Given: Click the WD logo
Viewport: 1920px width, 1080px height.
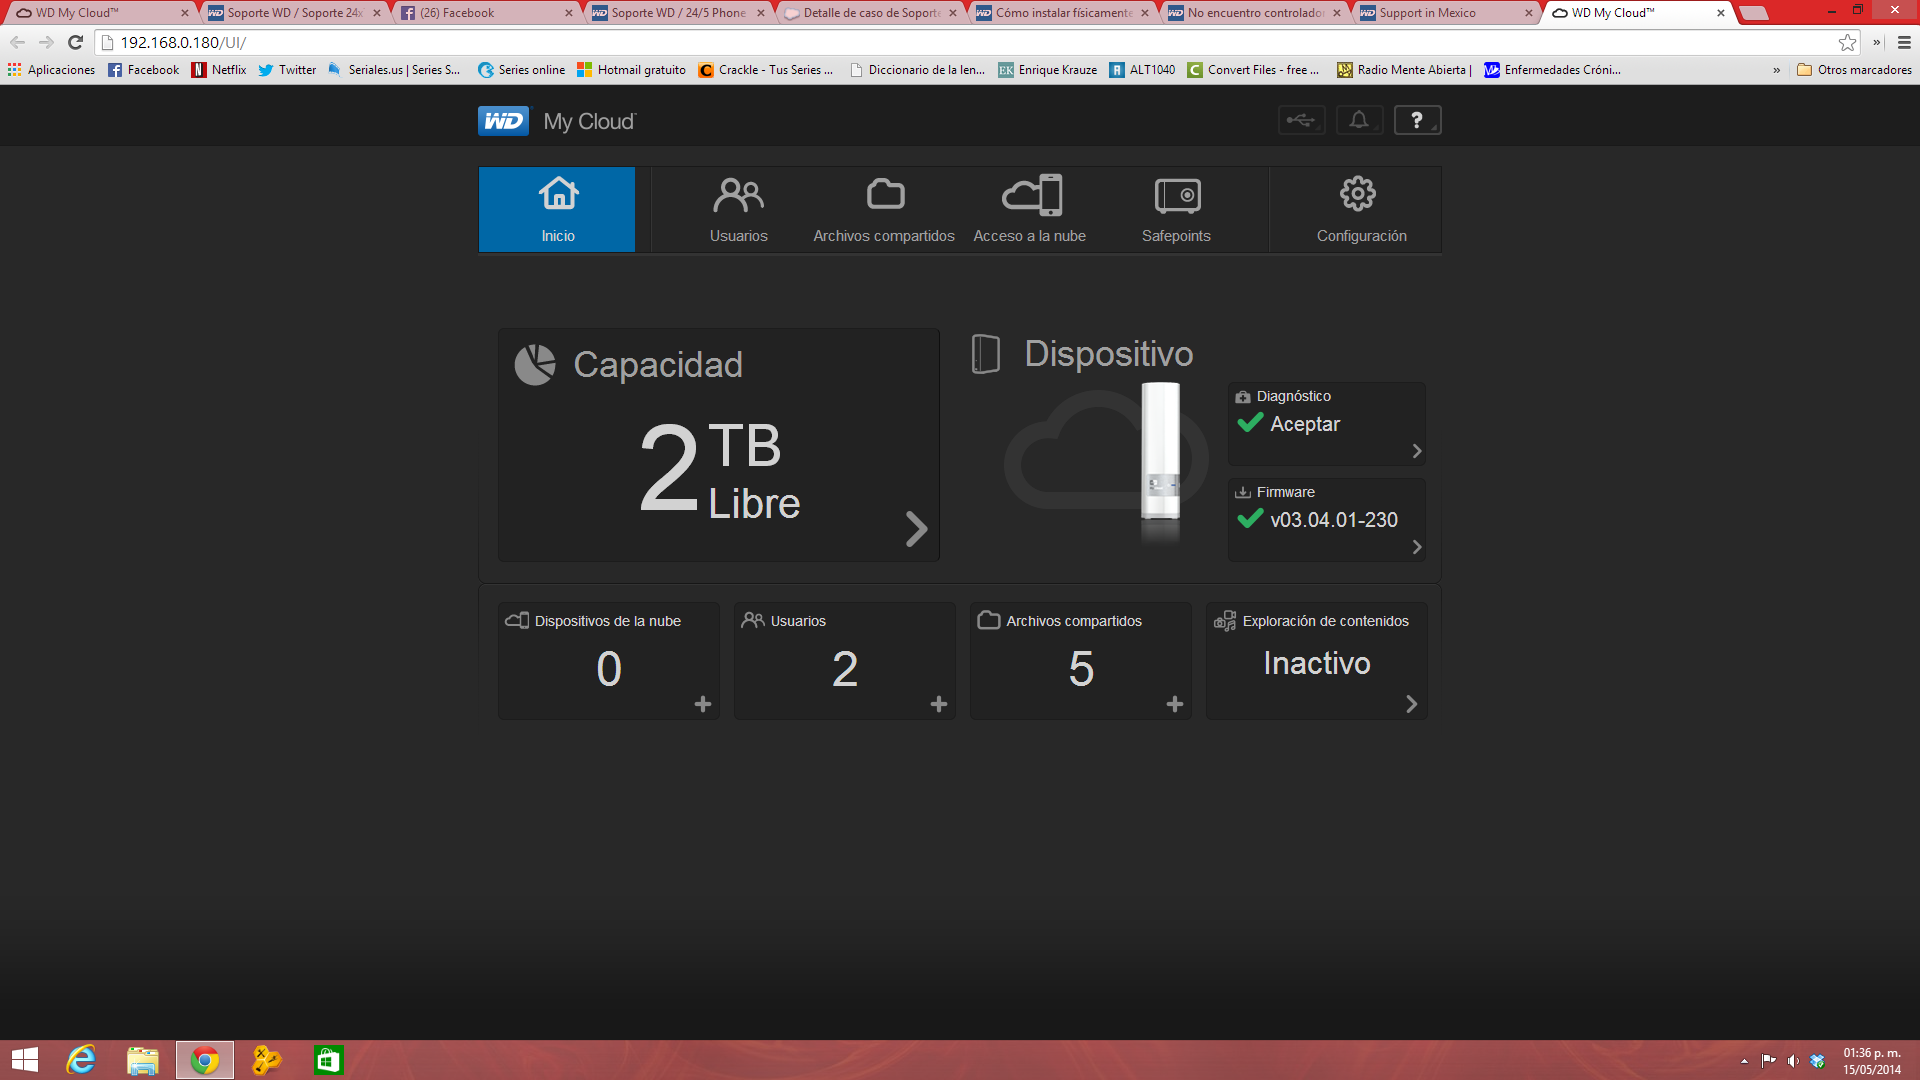Looking at the screenshot, I should pyautogui.click(x=503, y=121).
